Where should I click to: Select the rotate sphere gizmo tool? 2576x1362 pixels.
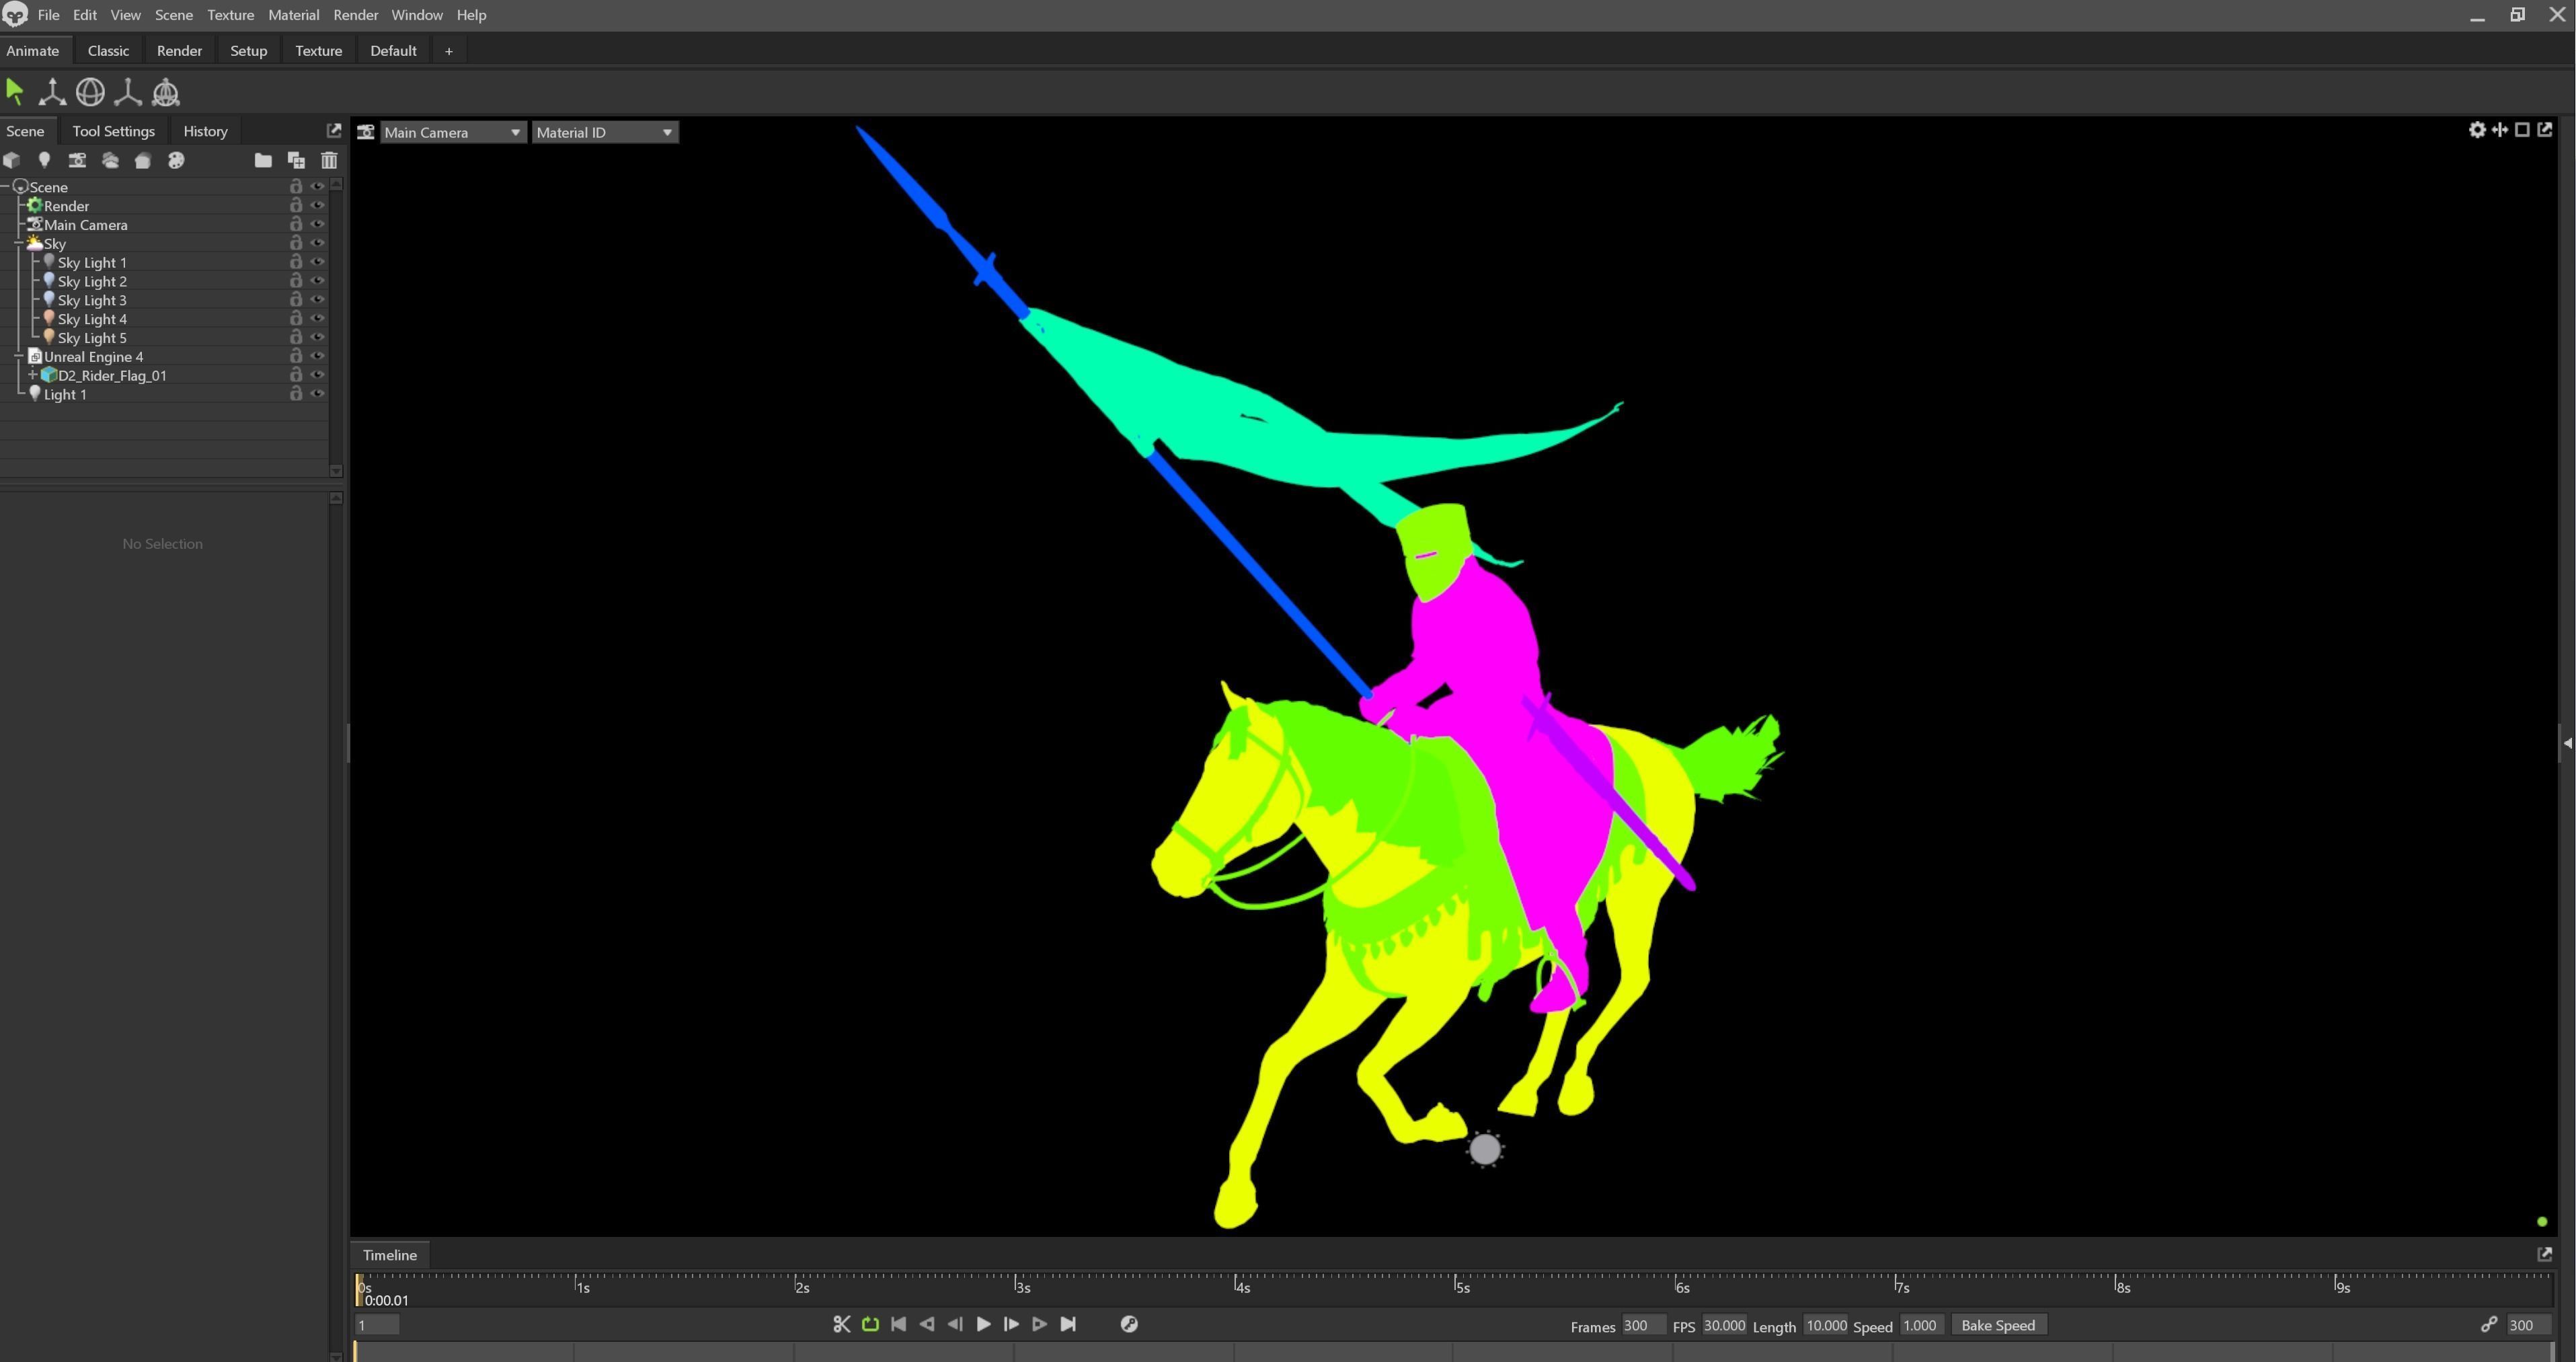(90, 93)
